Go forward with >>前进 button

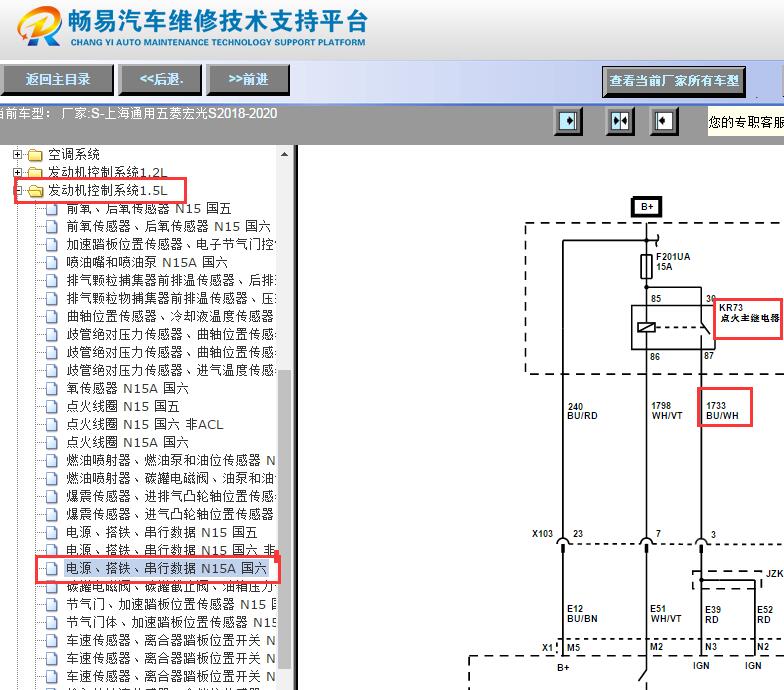pos(248,80)
